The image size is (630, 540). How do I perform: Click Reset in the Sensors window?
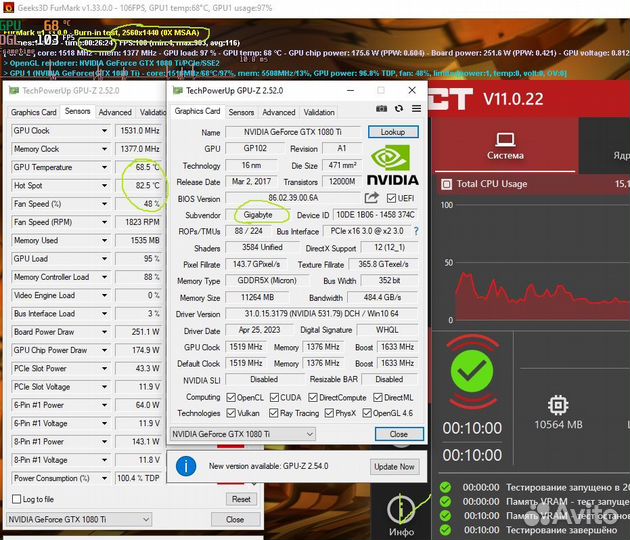tap(241, 499)
